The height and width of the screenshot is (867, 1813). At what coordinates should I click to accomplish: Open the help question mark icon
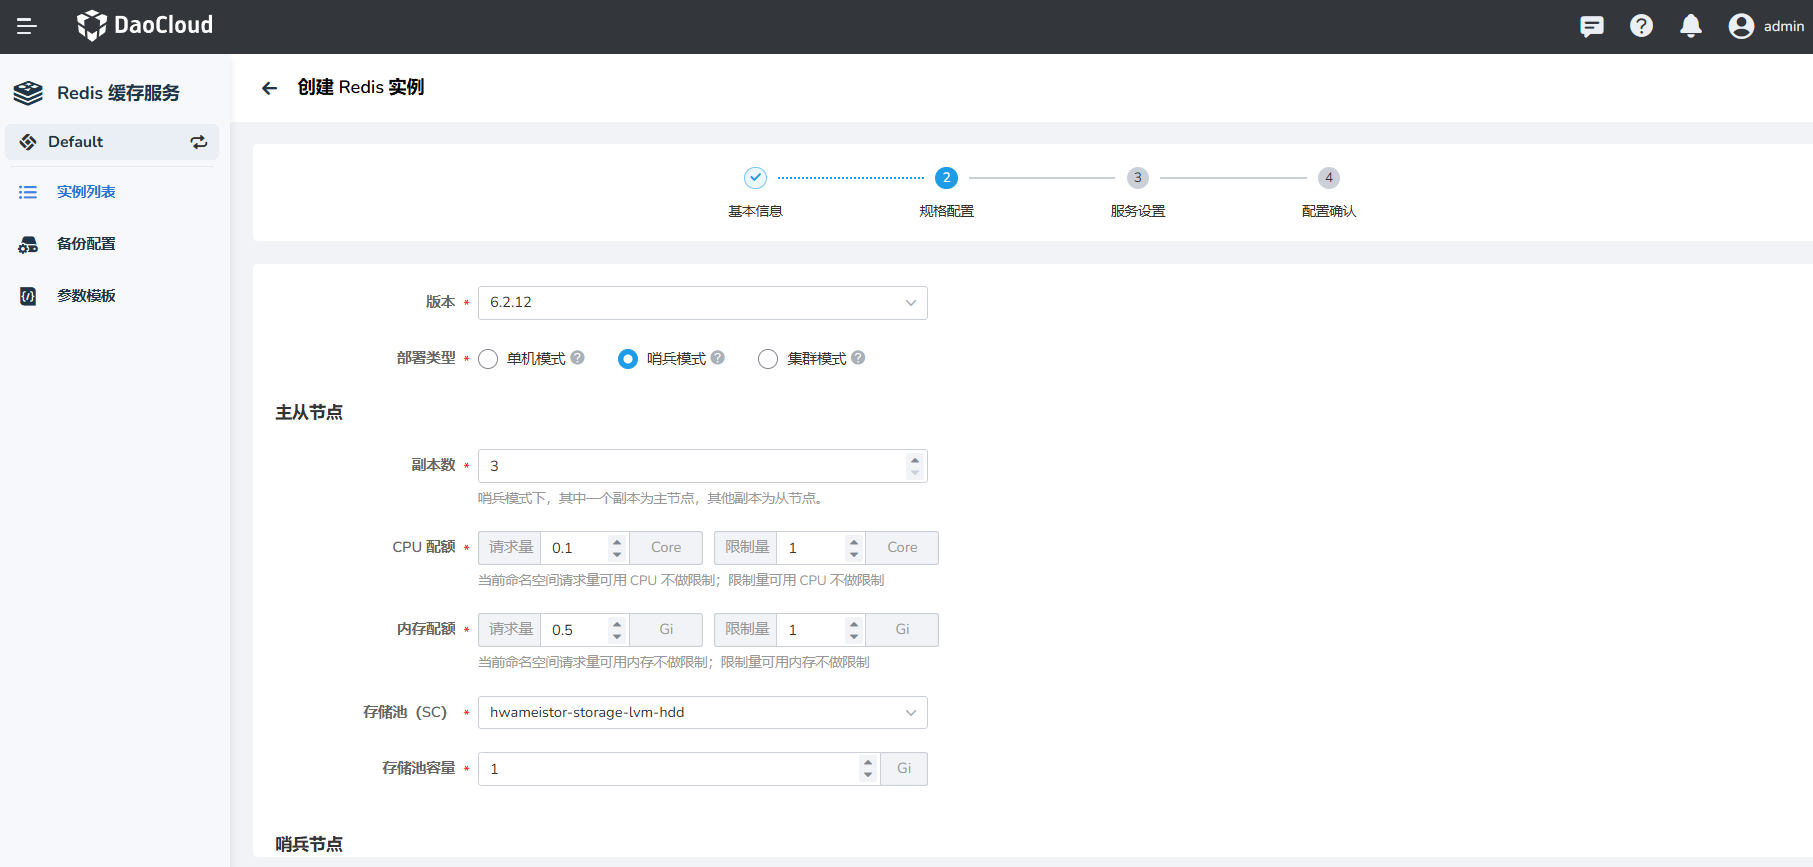[x=1641, y=26]
